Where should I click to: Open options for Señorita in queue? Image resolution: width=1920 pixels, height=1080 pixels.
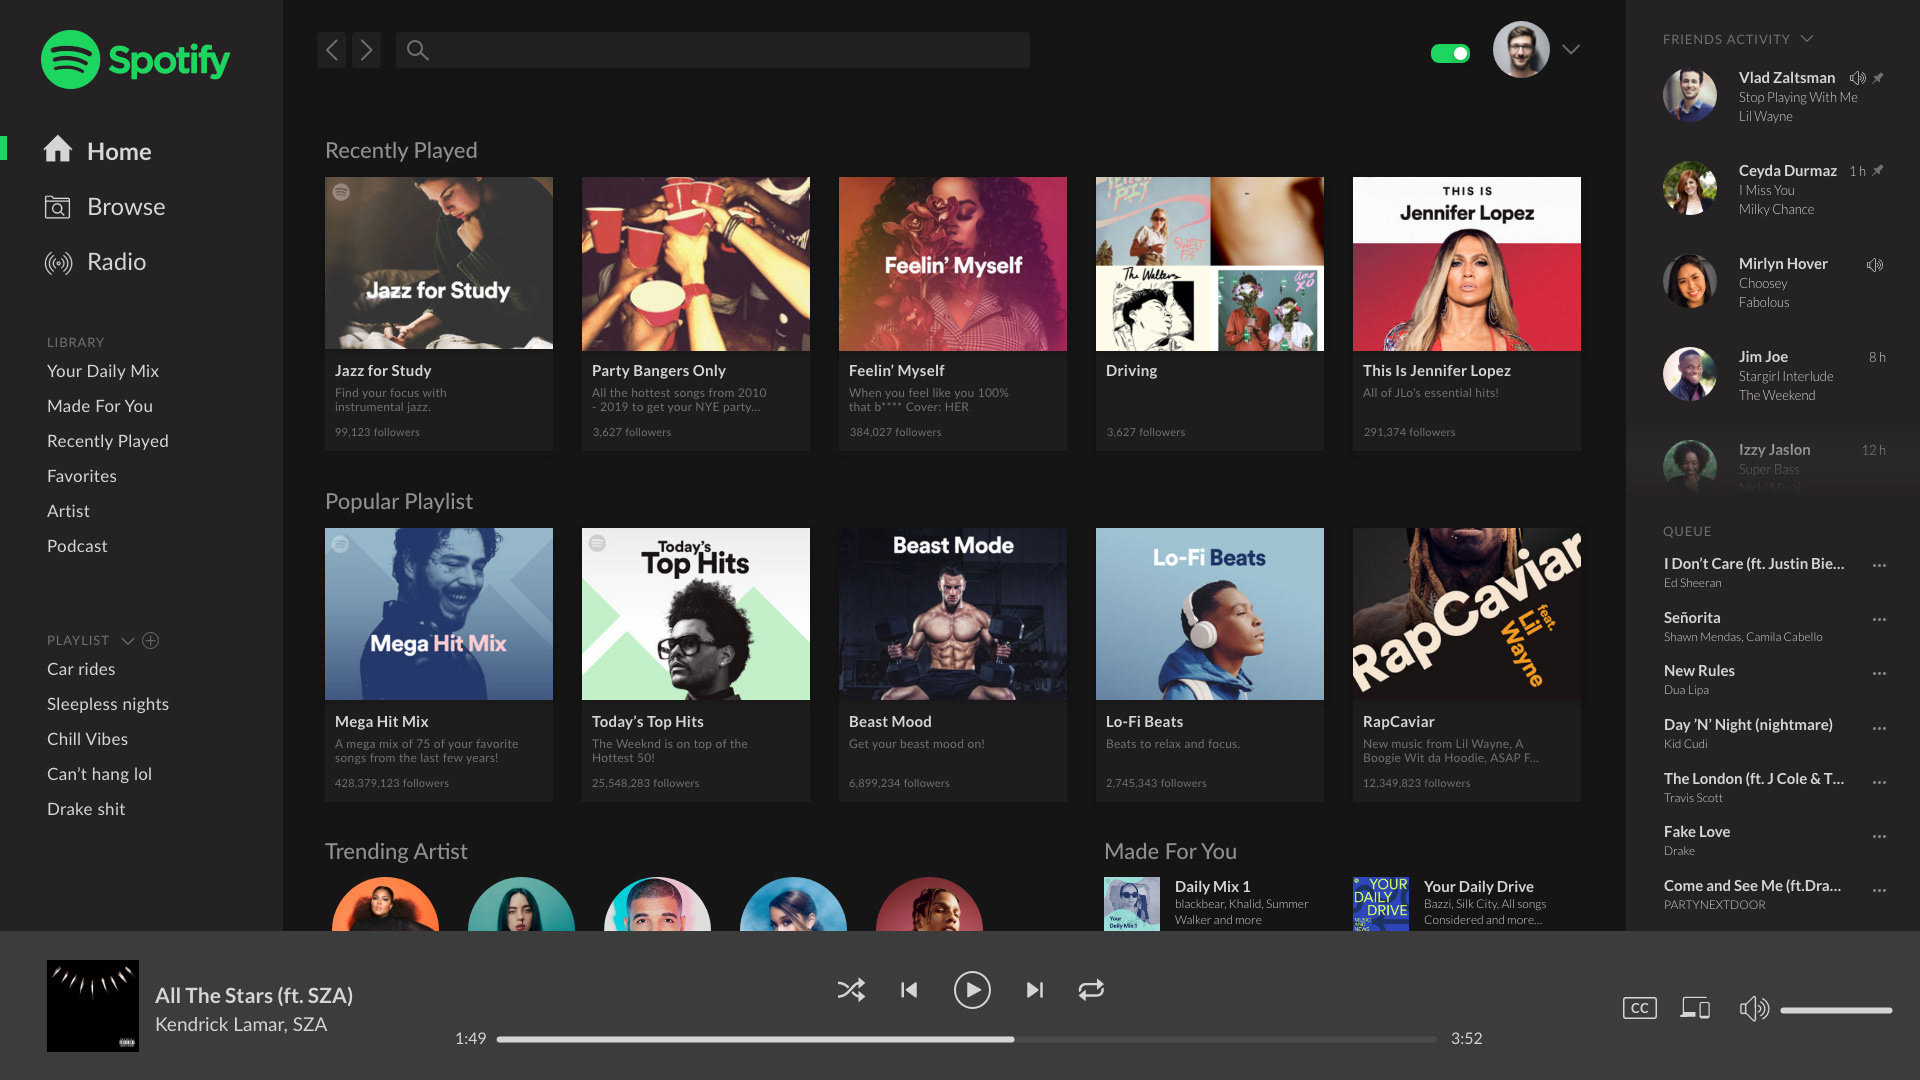click(1879, 620)
